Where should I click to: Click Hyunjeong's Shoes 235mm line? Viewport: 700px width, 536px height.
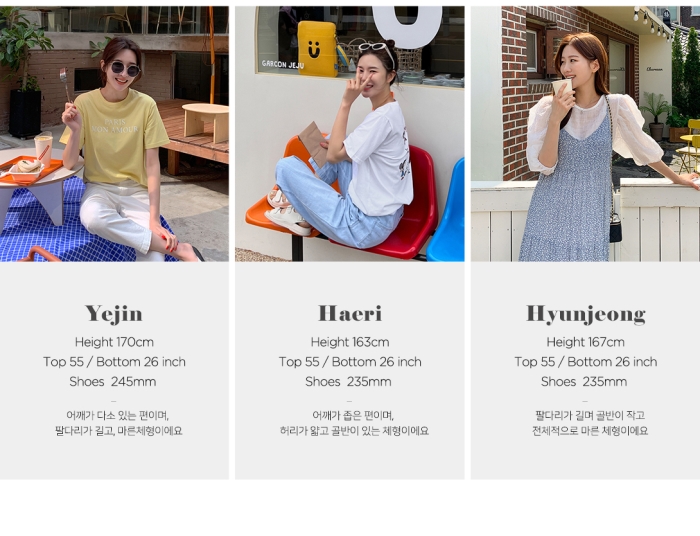584,382
